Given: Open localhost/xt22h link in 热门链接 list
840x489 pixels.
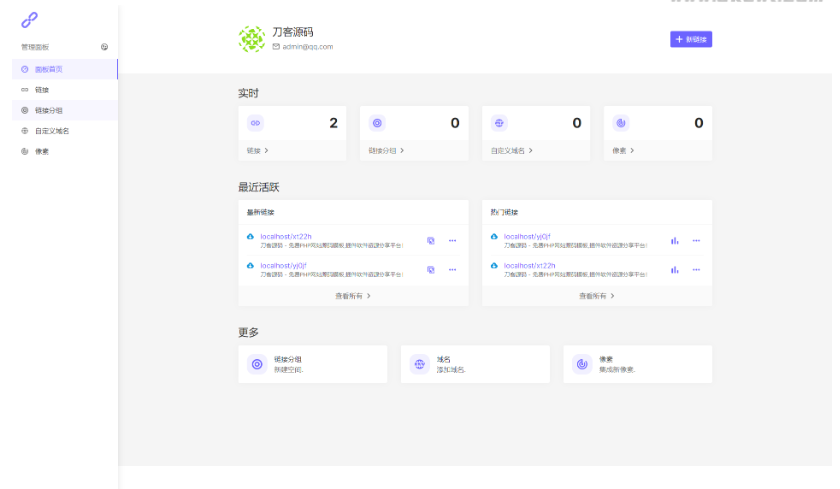Looking at the screenshot, I should [x=530, y=265].
